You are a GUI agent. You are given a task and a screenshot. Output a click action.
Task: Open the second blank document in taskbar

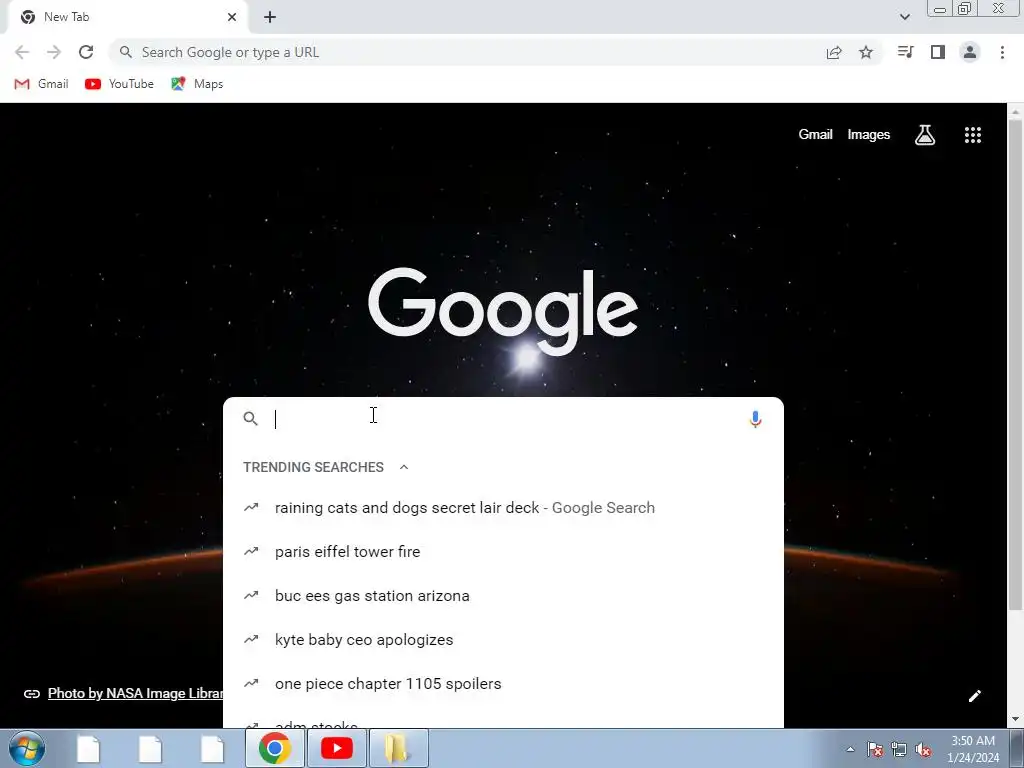[x=150, y=749]
